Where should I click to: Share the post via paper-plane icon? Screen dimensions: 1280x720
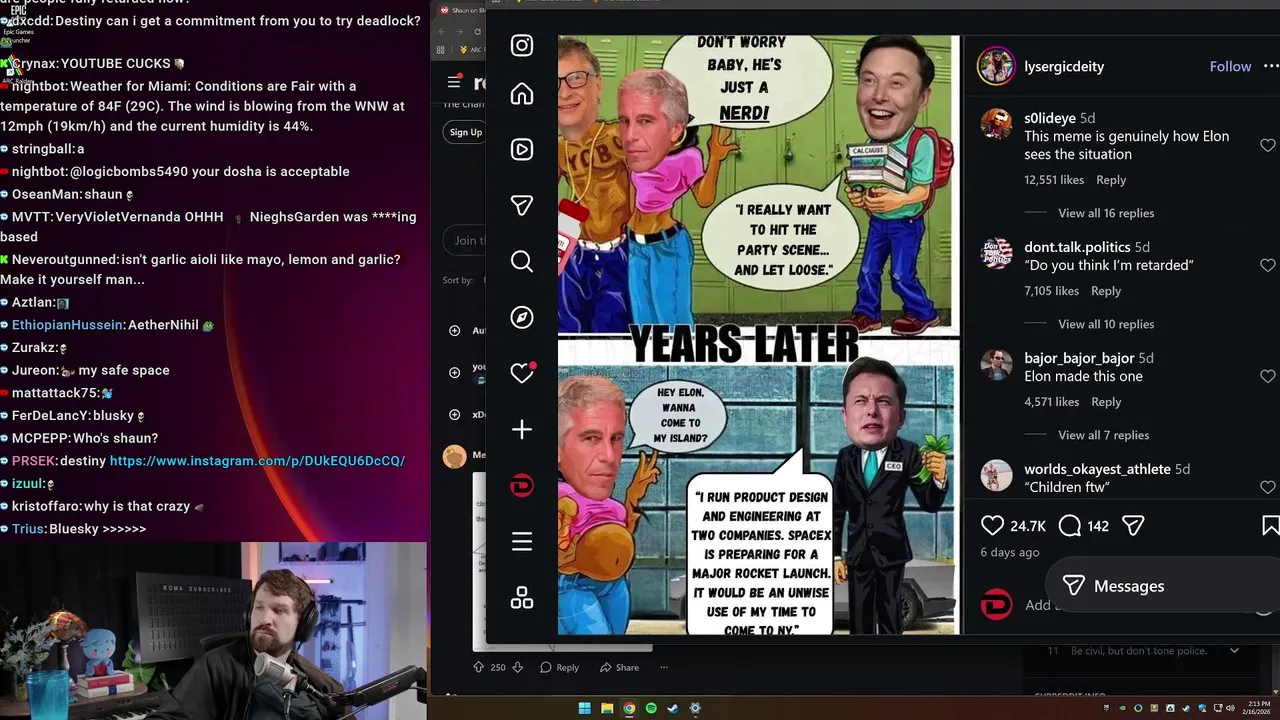(1133, 525)
